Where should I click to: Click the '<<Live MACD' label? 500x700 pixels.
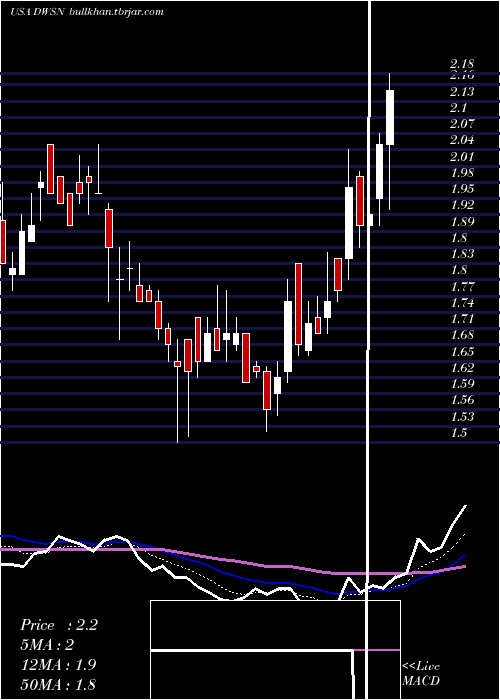(421, 674)
